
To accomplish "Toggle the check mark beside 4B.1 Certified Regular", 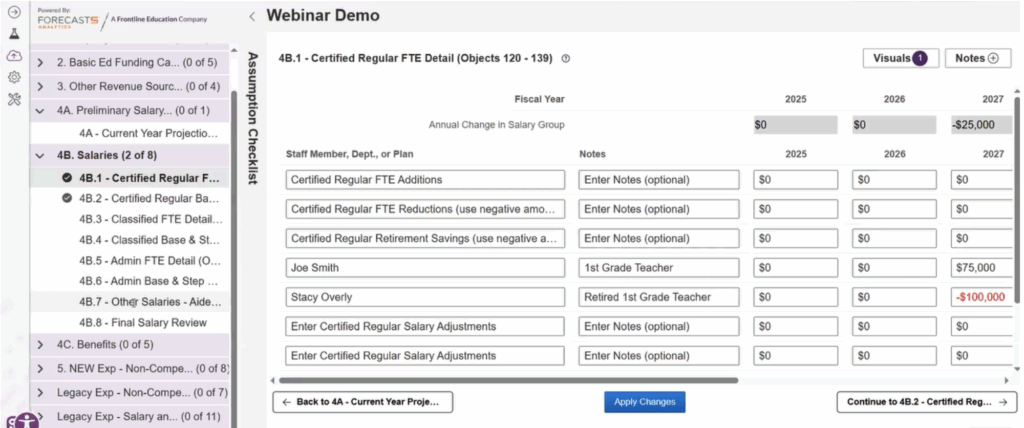I will click(x=67, y=177).
